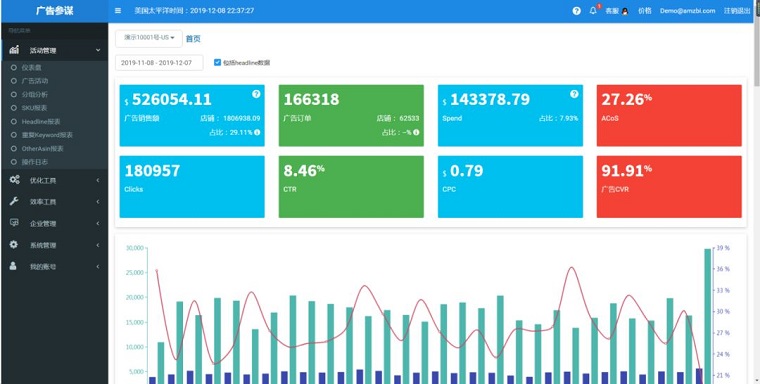Toggle the hamburger sidebar menu icon

(118, 11)
